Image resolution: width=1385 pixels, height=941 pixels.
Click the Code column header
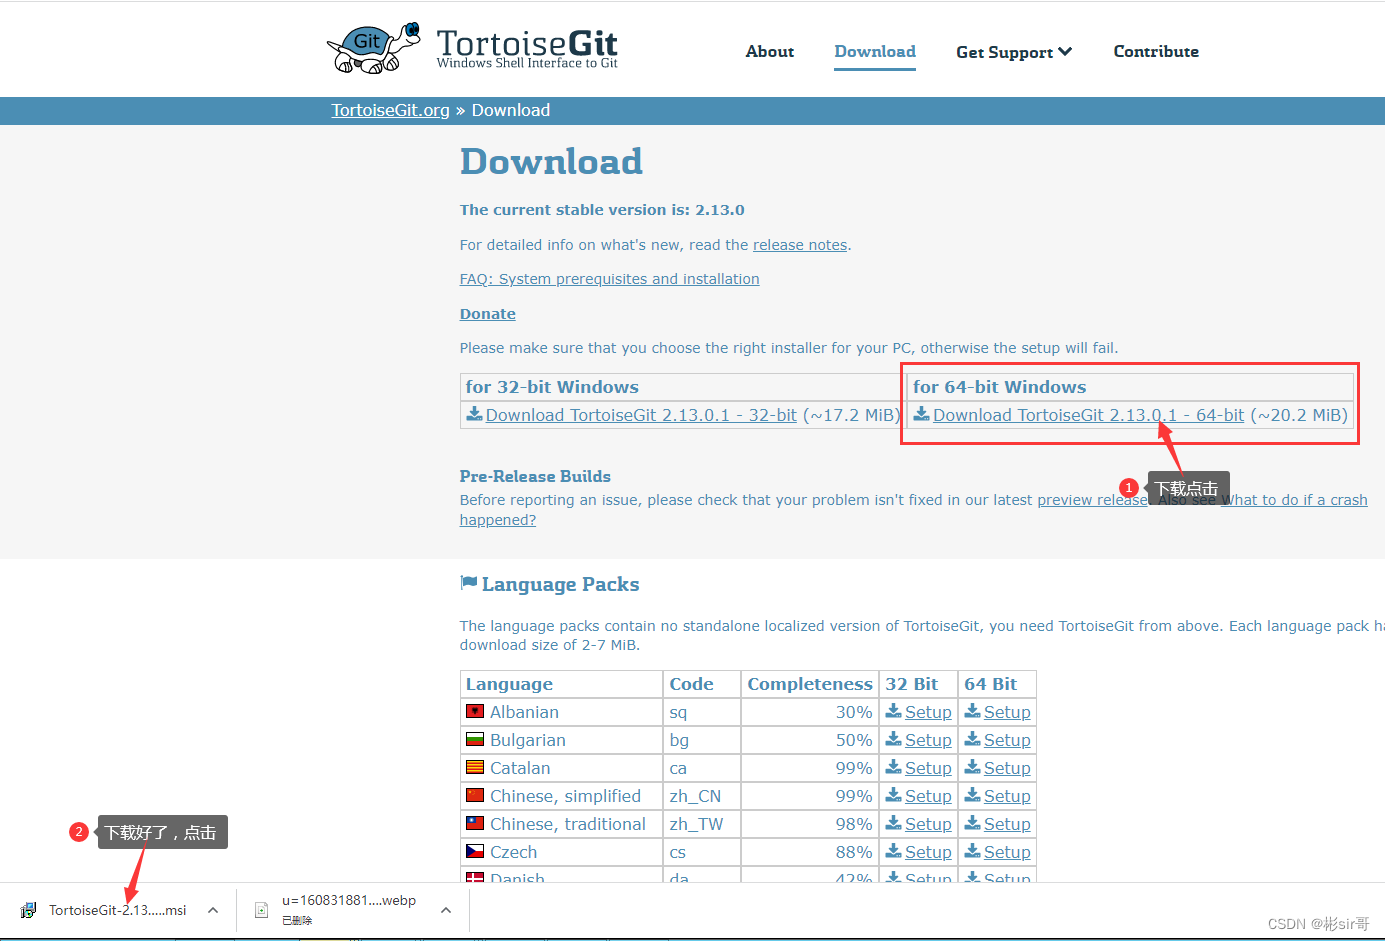point(702,684)
